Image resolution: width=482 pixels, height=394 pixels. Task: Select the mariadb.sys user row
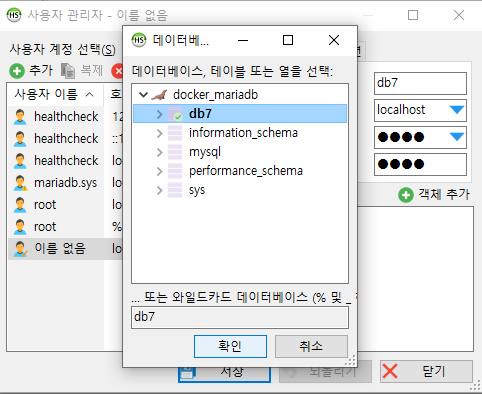click(66, 183)
